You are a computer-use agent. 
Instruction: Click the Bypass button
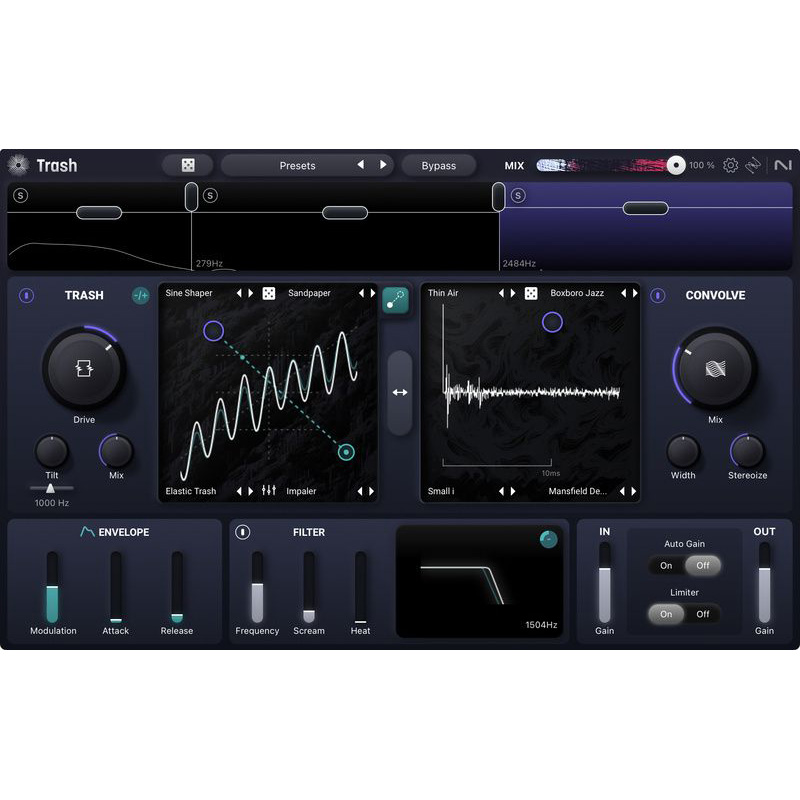pos(439,165)
